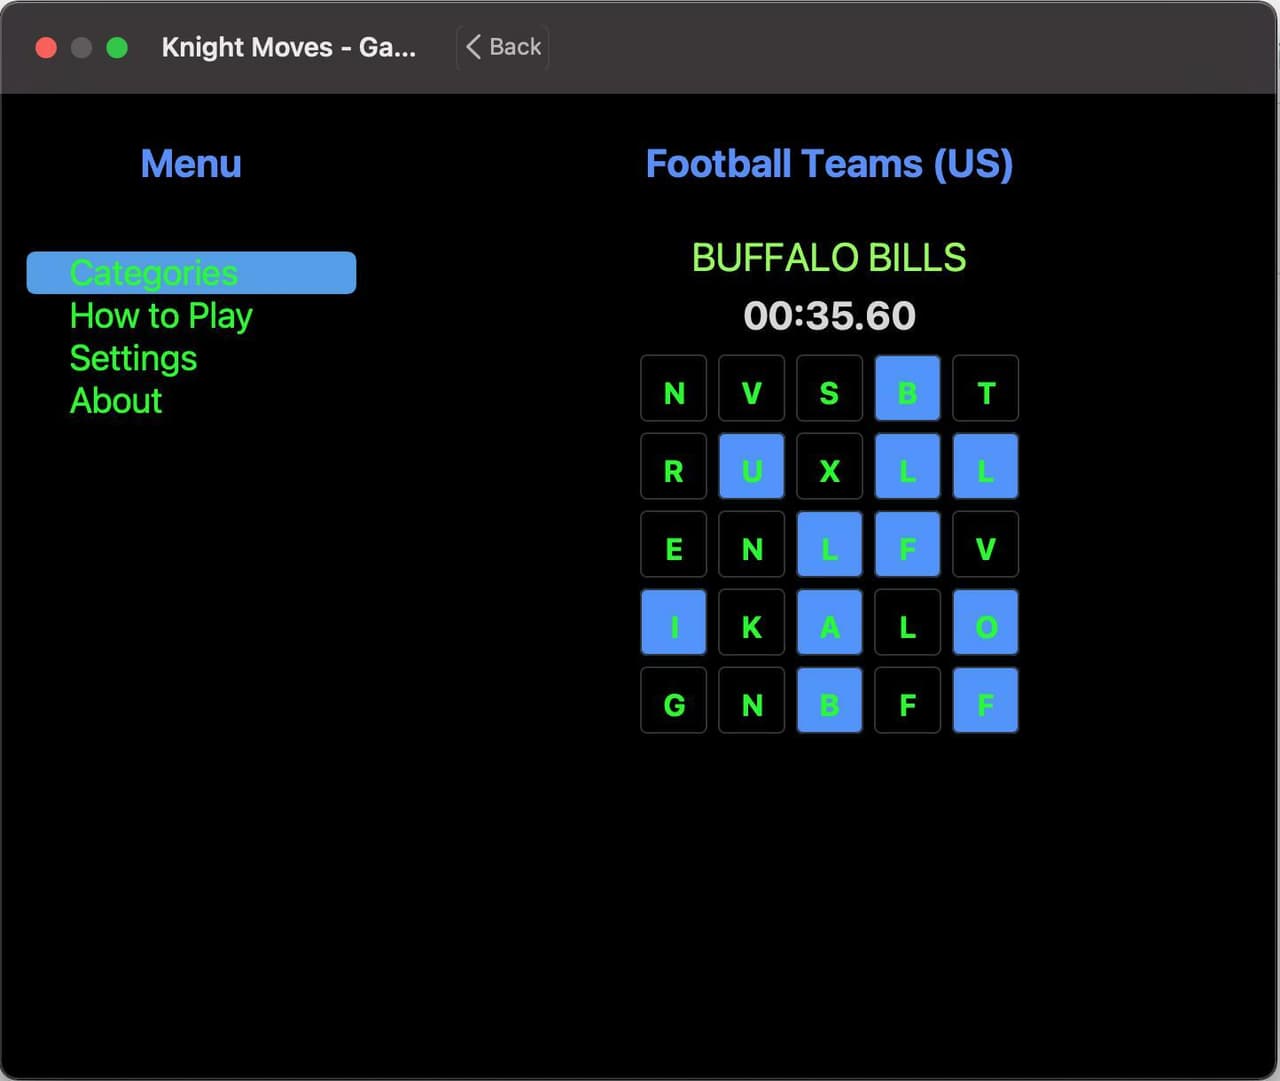
Task: Open the How to Play page
Action: tap(161, 316)
